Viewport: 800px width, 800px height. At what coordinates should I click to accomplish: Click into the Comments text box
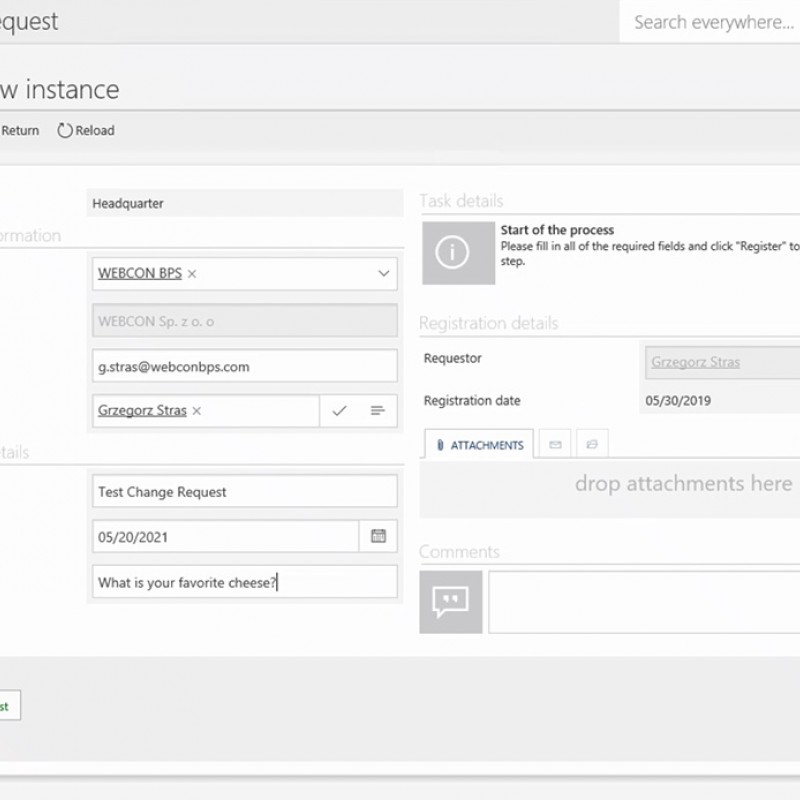643,601
